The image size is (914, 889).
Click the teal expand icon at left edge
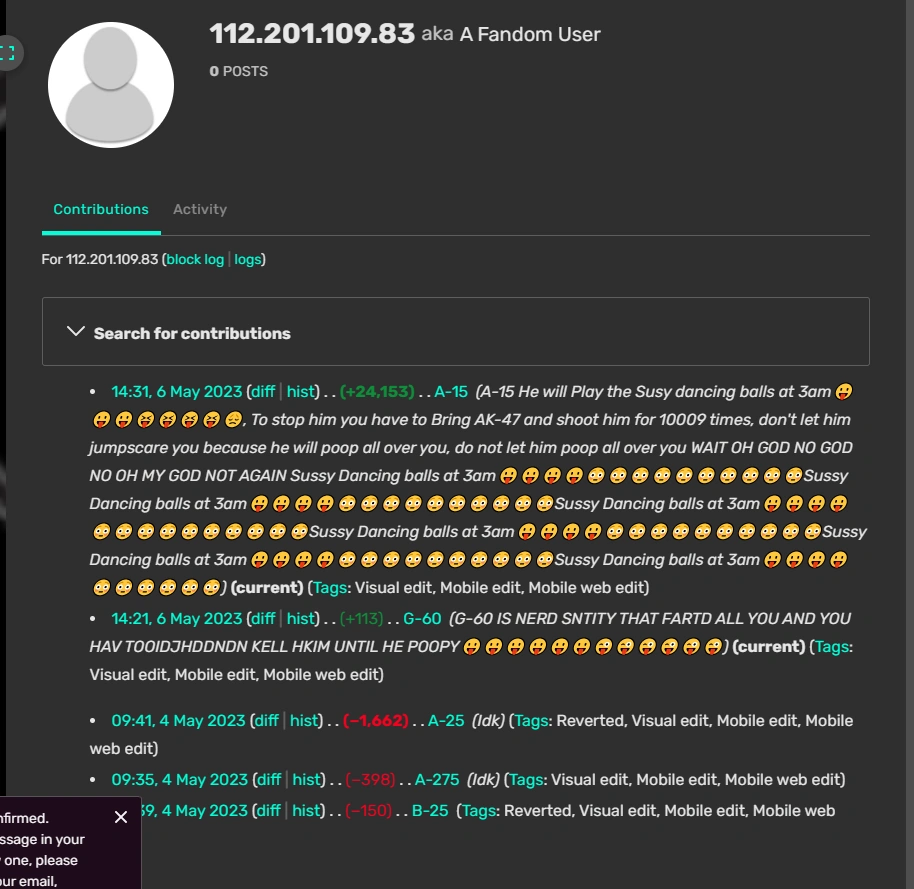pos(8,52)
